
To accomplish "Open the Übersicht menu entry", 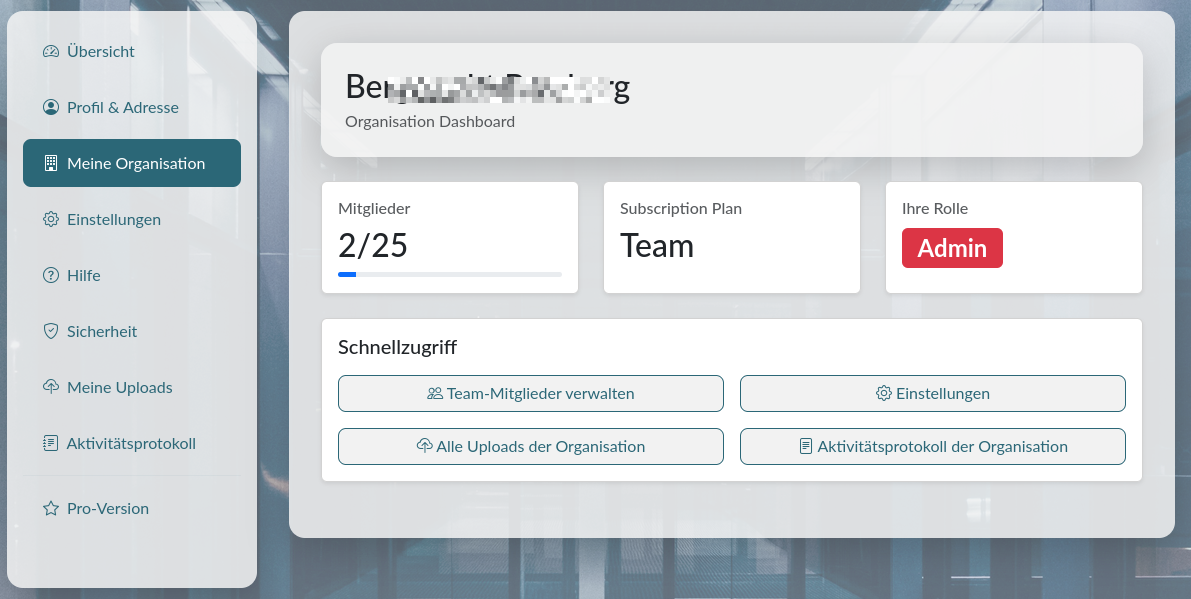I will [132, 52].
